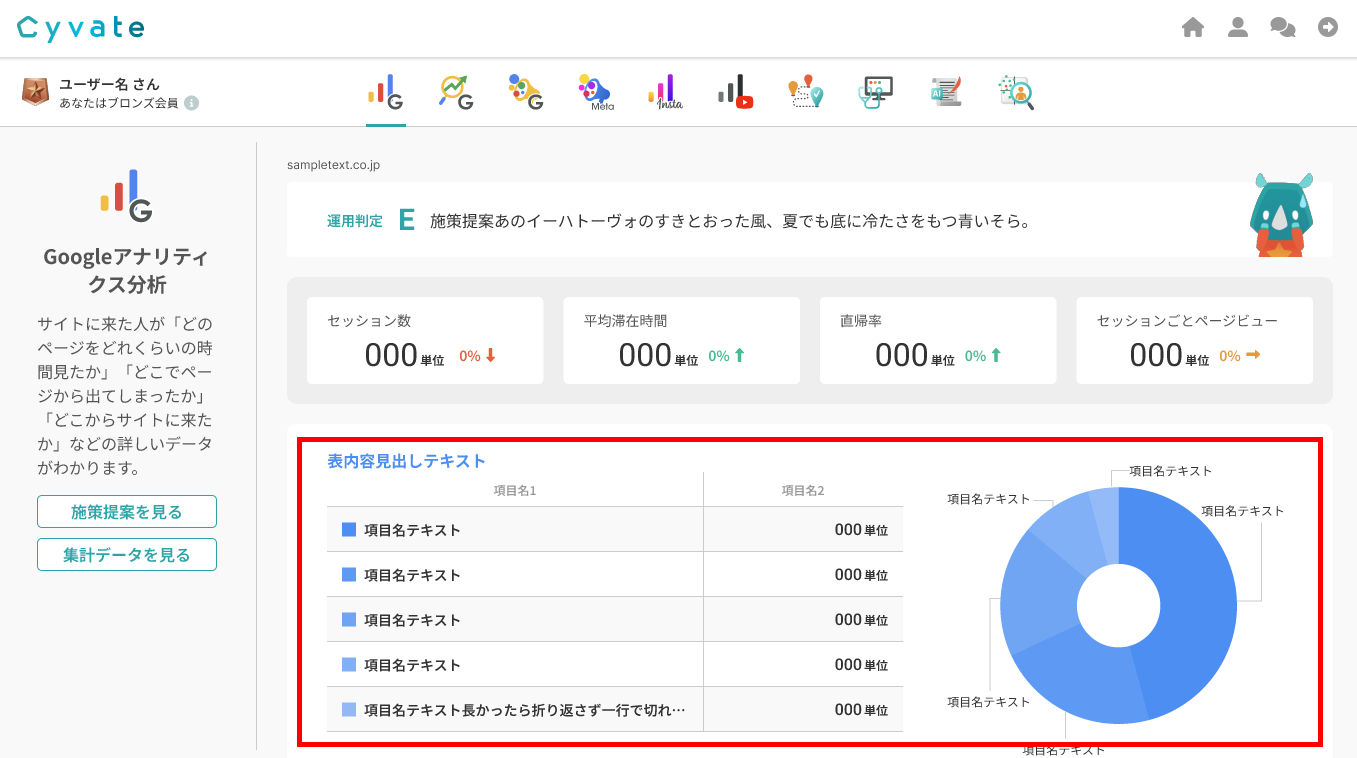The width and height of the screenshot is (1357, 758).
Task: Switch to the Insta analytics tab
Action: click(x=665, y=92)
